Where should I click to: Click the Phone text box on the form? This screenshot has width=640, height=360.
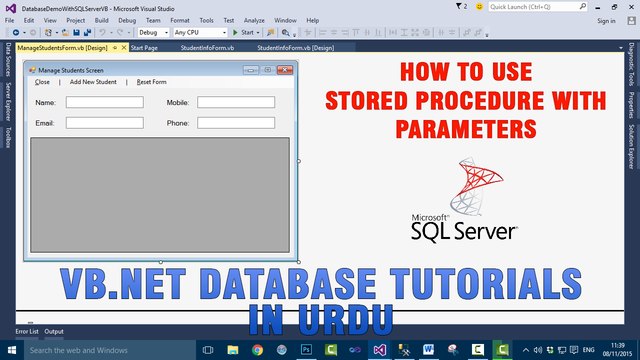coord(236,123)
